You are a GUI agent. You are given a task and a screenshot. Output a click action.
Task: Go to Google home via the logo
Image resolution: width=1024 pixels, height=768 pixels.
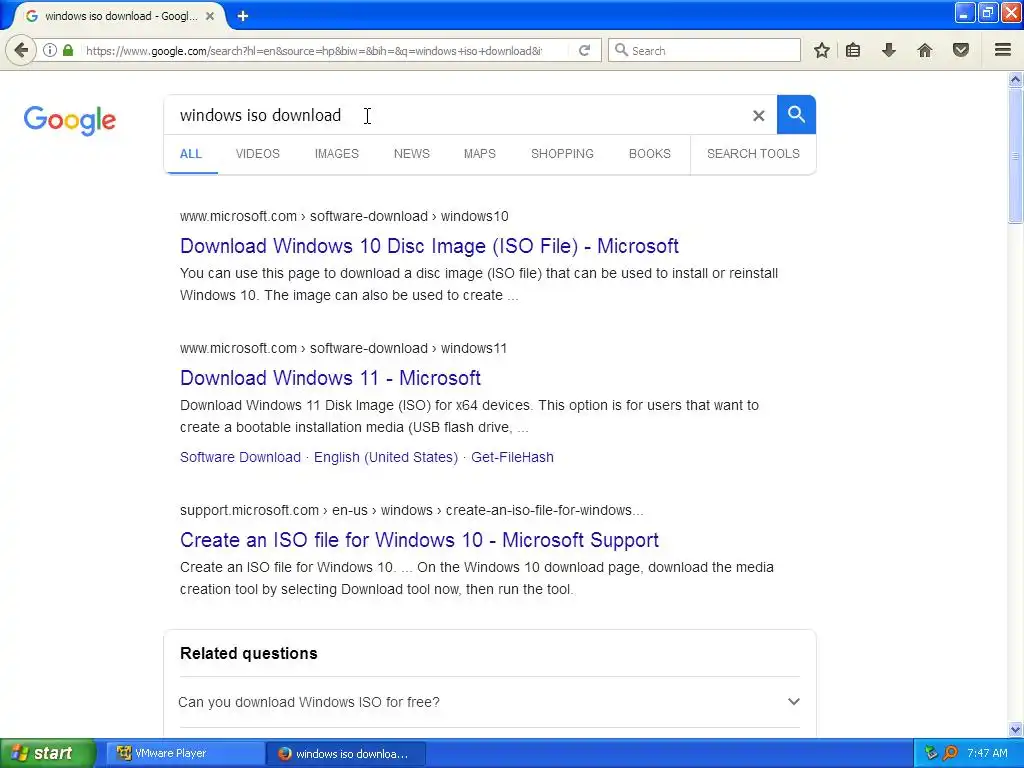click(x=70, y=120)
